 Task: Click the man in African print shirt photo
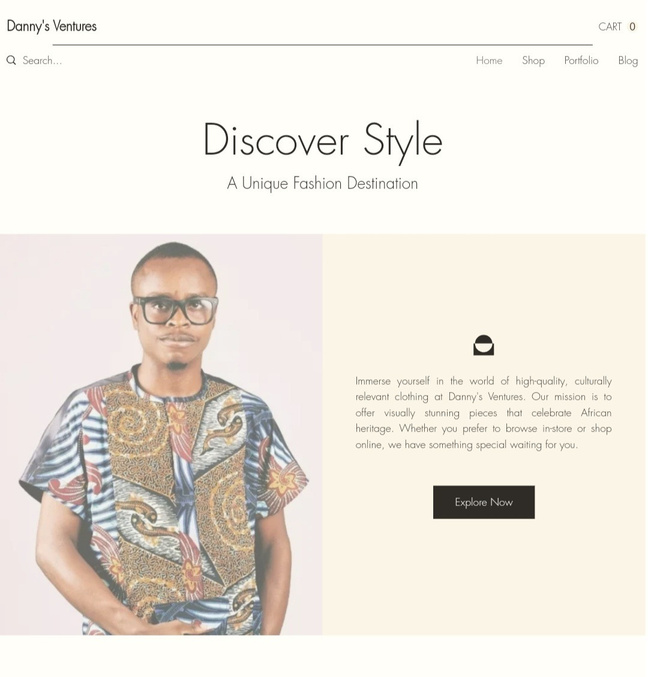(x=161, y=435)
